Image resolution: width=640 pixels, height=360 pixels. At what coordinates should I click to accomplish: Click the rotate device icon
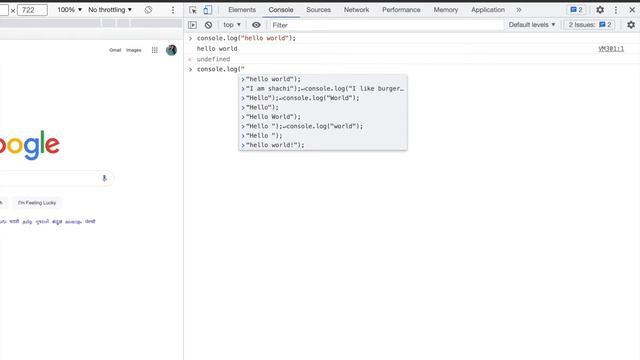coord(148,10)
